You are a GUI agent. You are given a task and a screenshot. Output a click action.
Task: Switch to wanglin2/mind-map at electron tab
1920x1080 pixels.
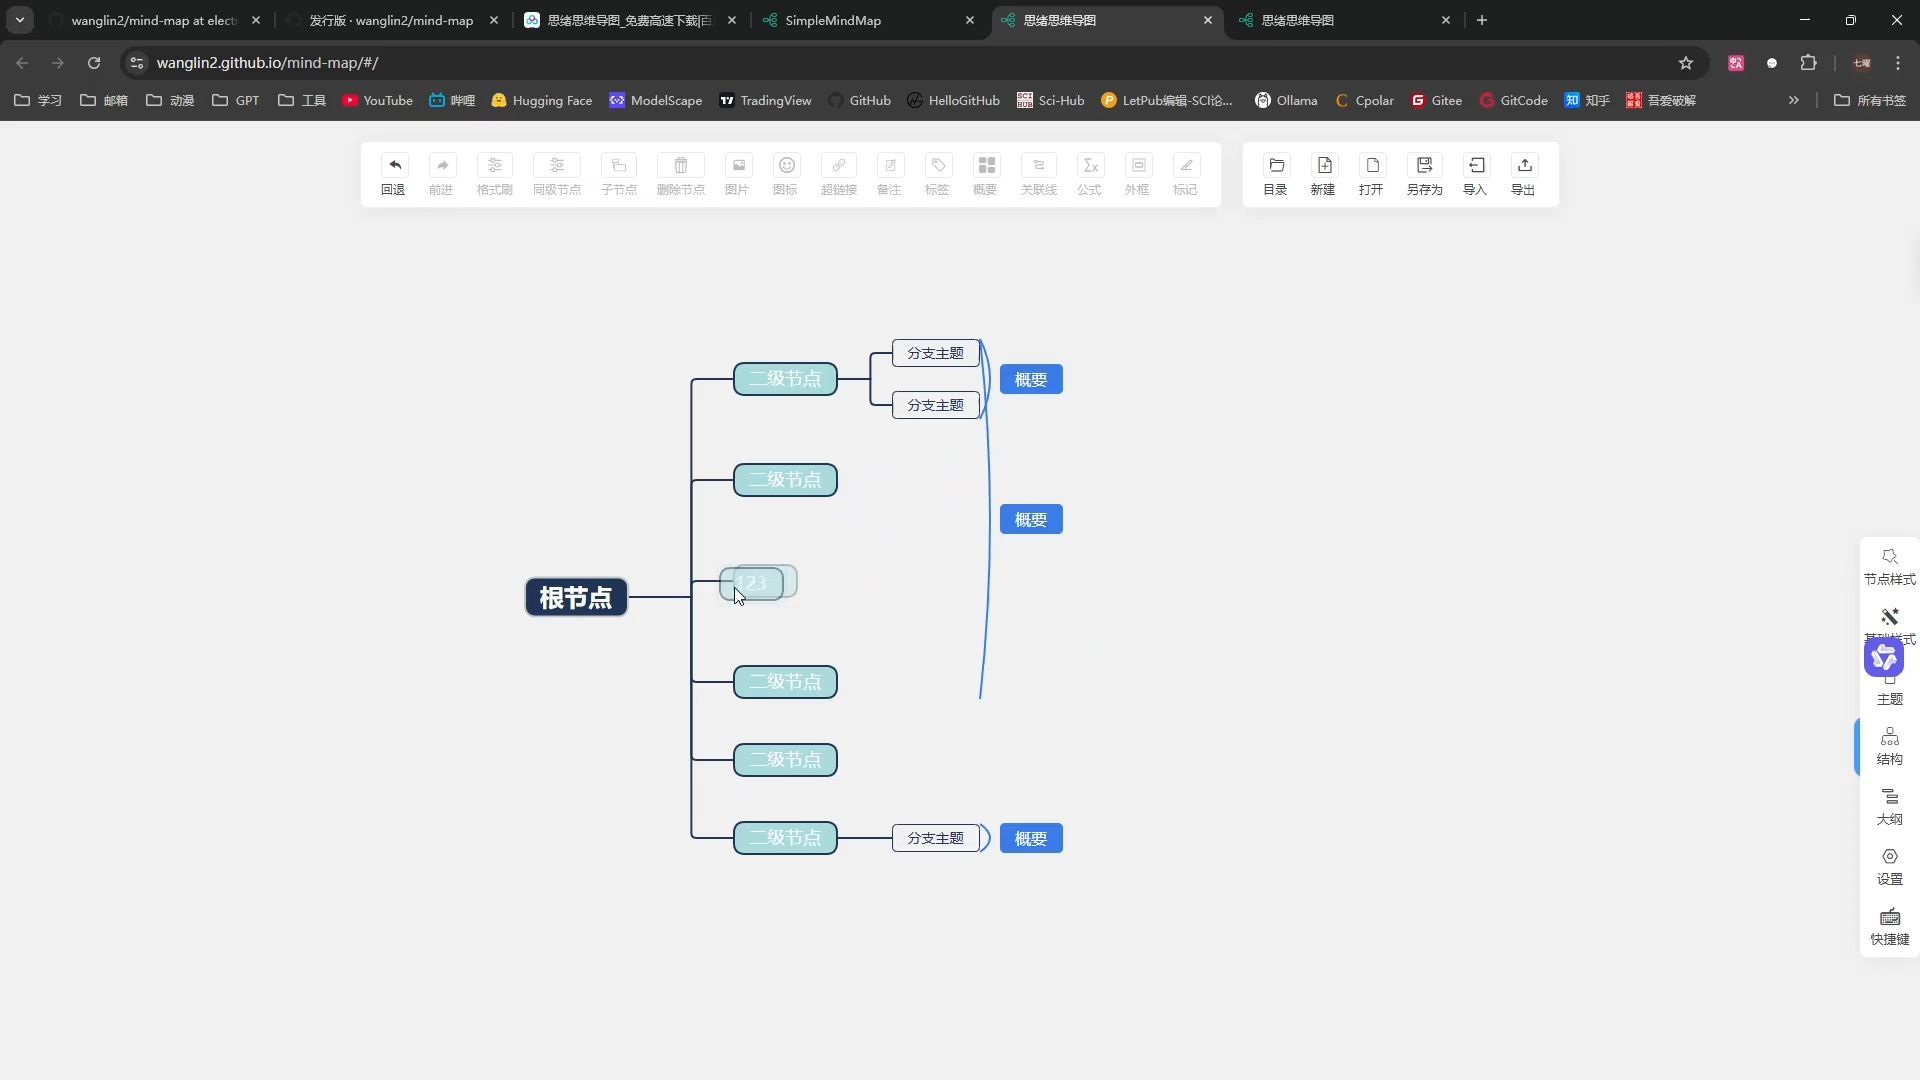coord(155,20)
